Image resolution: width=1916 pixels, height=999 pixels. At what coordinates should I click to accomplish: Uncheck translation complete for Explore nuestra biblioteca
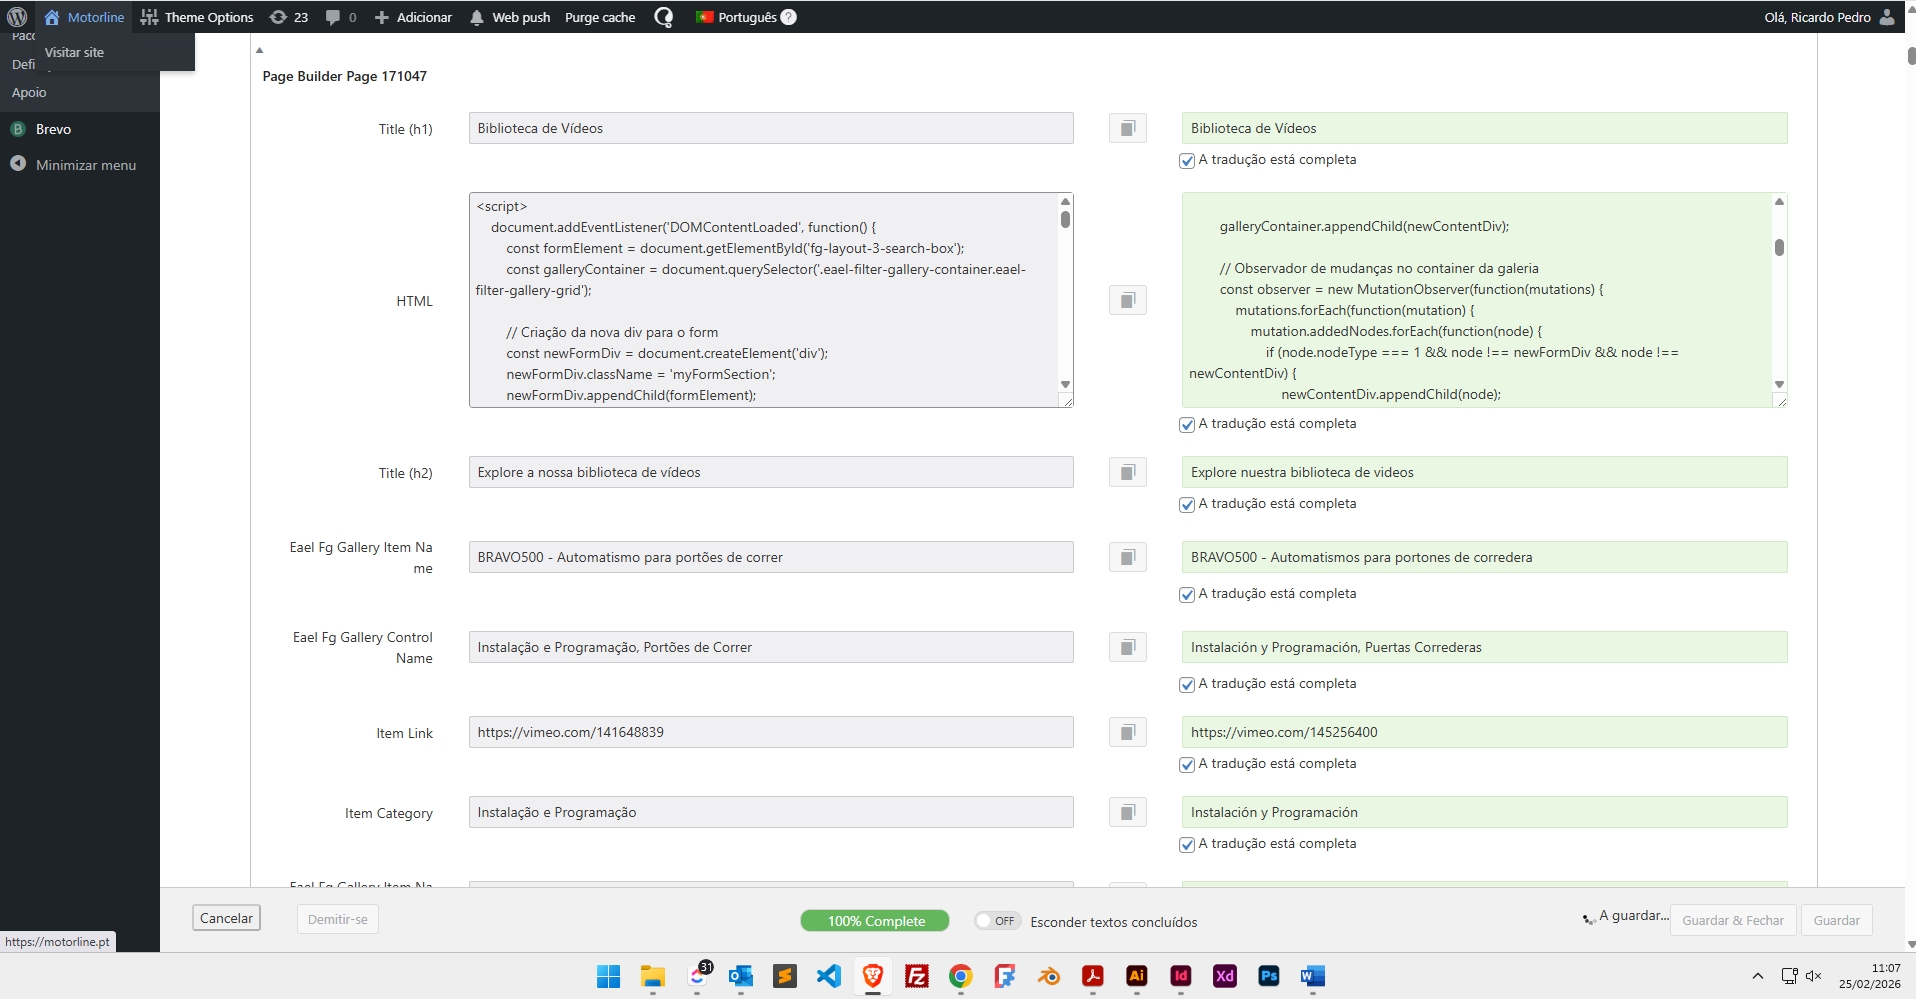tap(1187, 504)
